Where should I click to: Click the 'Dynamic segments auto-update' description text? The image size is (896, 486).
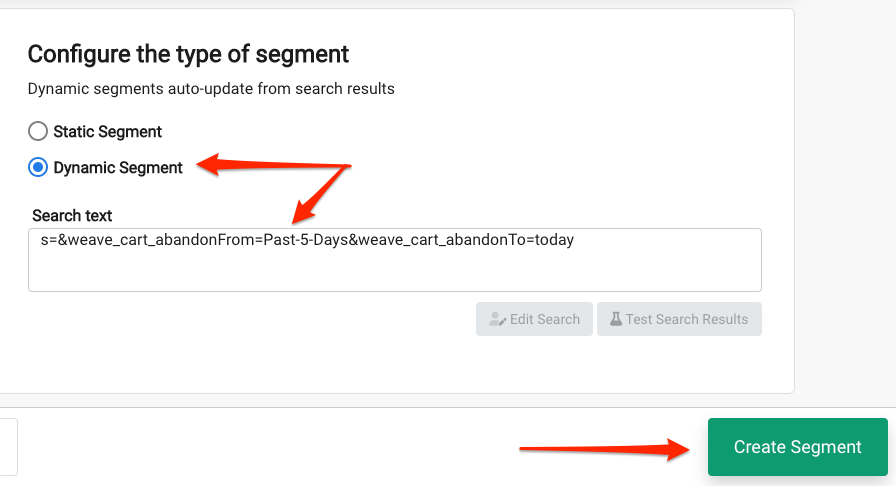pyautogui.click(x=211, y=89)
